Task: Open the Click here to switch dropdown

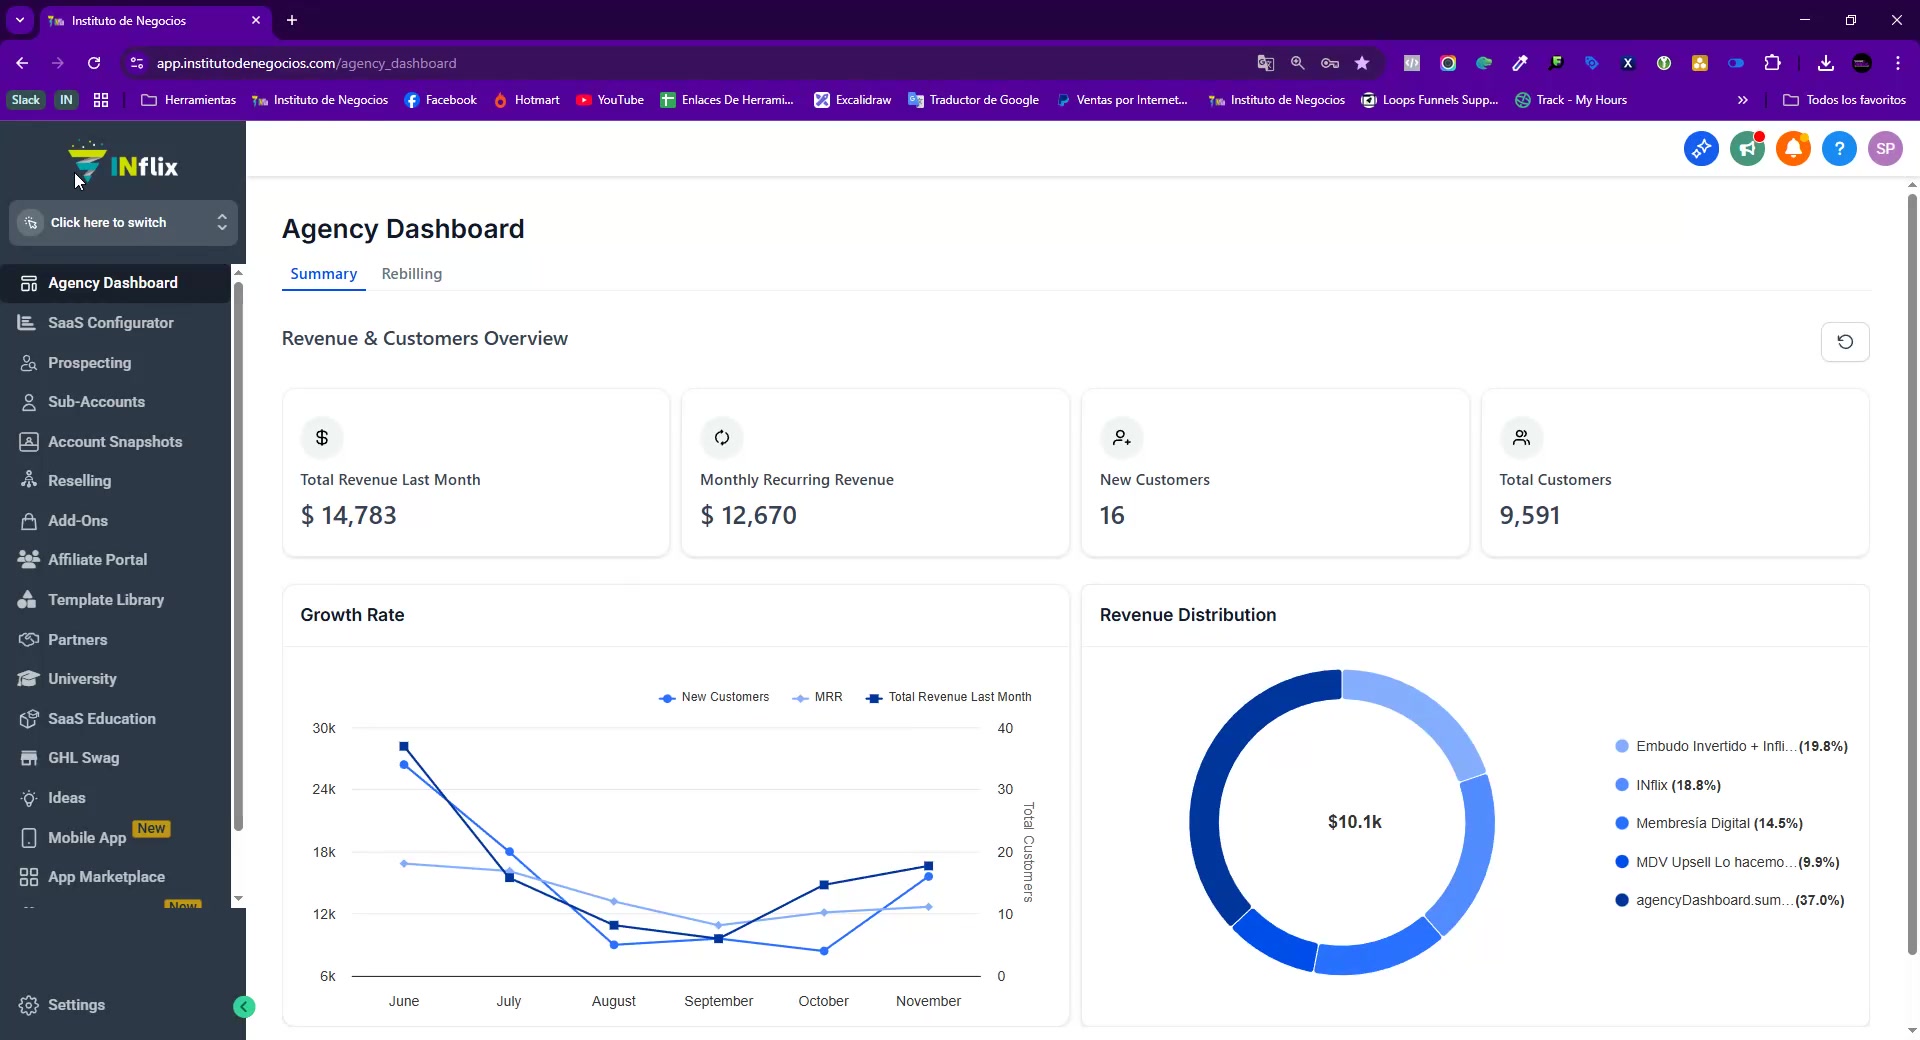Action: [124, 223]
